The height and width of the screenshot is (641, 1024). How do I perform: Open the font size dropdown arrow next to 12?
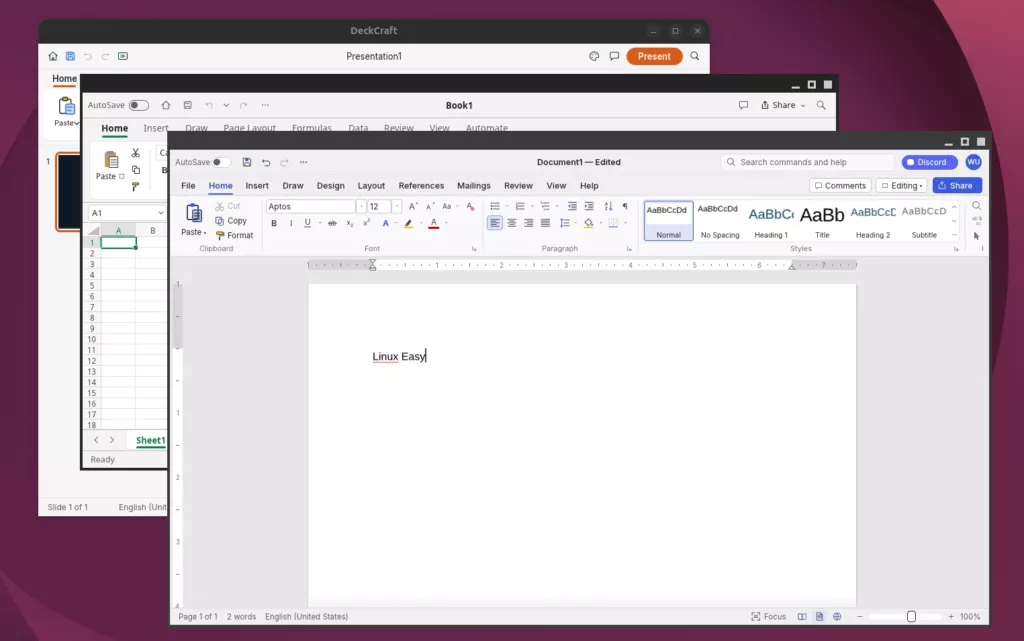[x=396, y=206]
